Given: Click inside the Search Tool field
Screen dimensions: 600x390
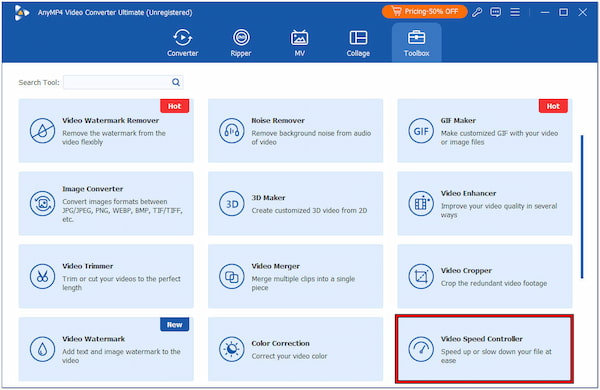Looking at the screenshot, I should click(x=123, y=82).
